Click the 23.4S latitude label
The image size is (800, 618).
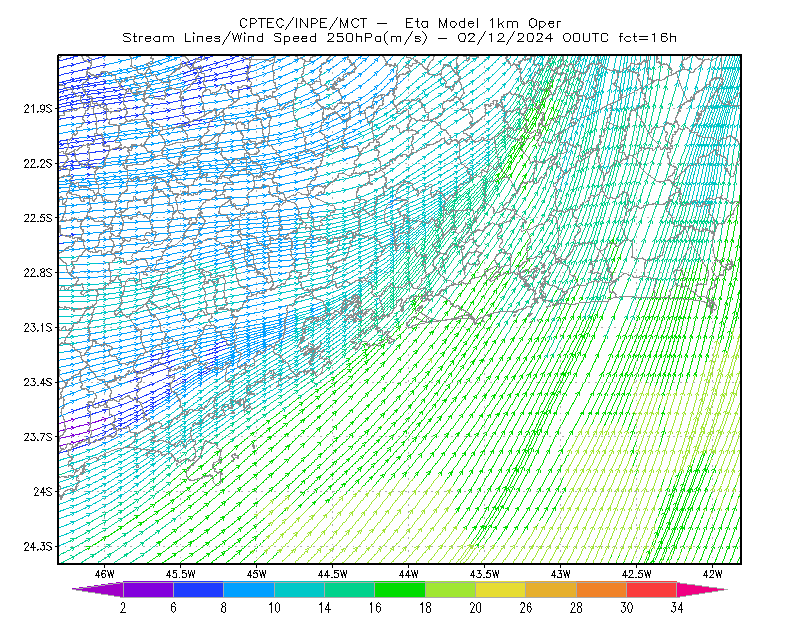coord(37,382)
